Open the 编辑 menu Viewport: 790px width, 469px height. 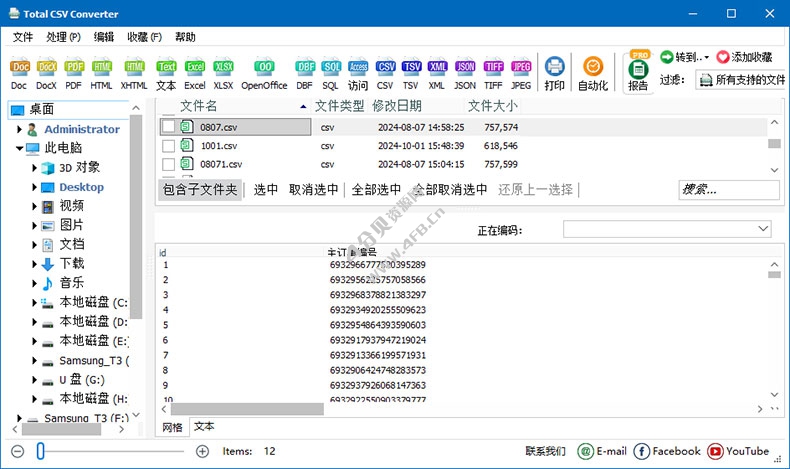click(104, 37)
